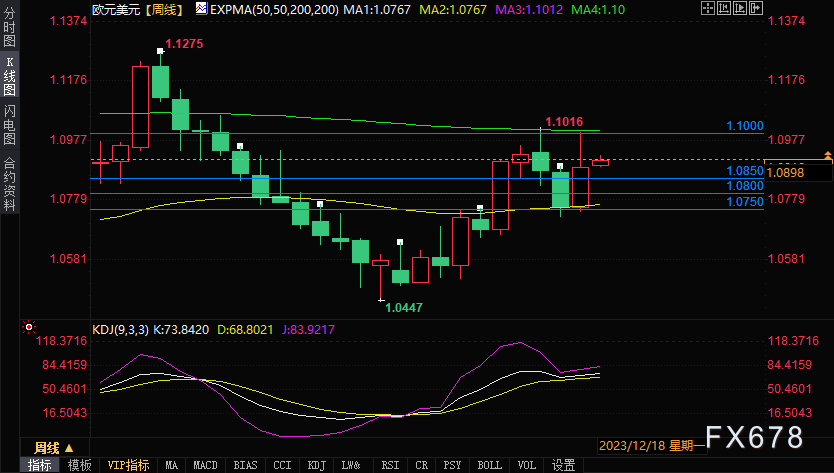The height and width of the screenshot is (473, 834).
Task: Click the 1.1016 high price label
Action: [x=564, y=122]
